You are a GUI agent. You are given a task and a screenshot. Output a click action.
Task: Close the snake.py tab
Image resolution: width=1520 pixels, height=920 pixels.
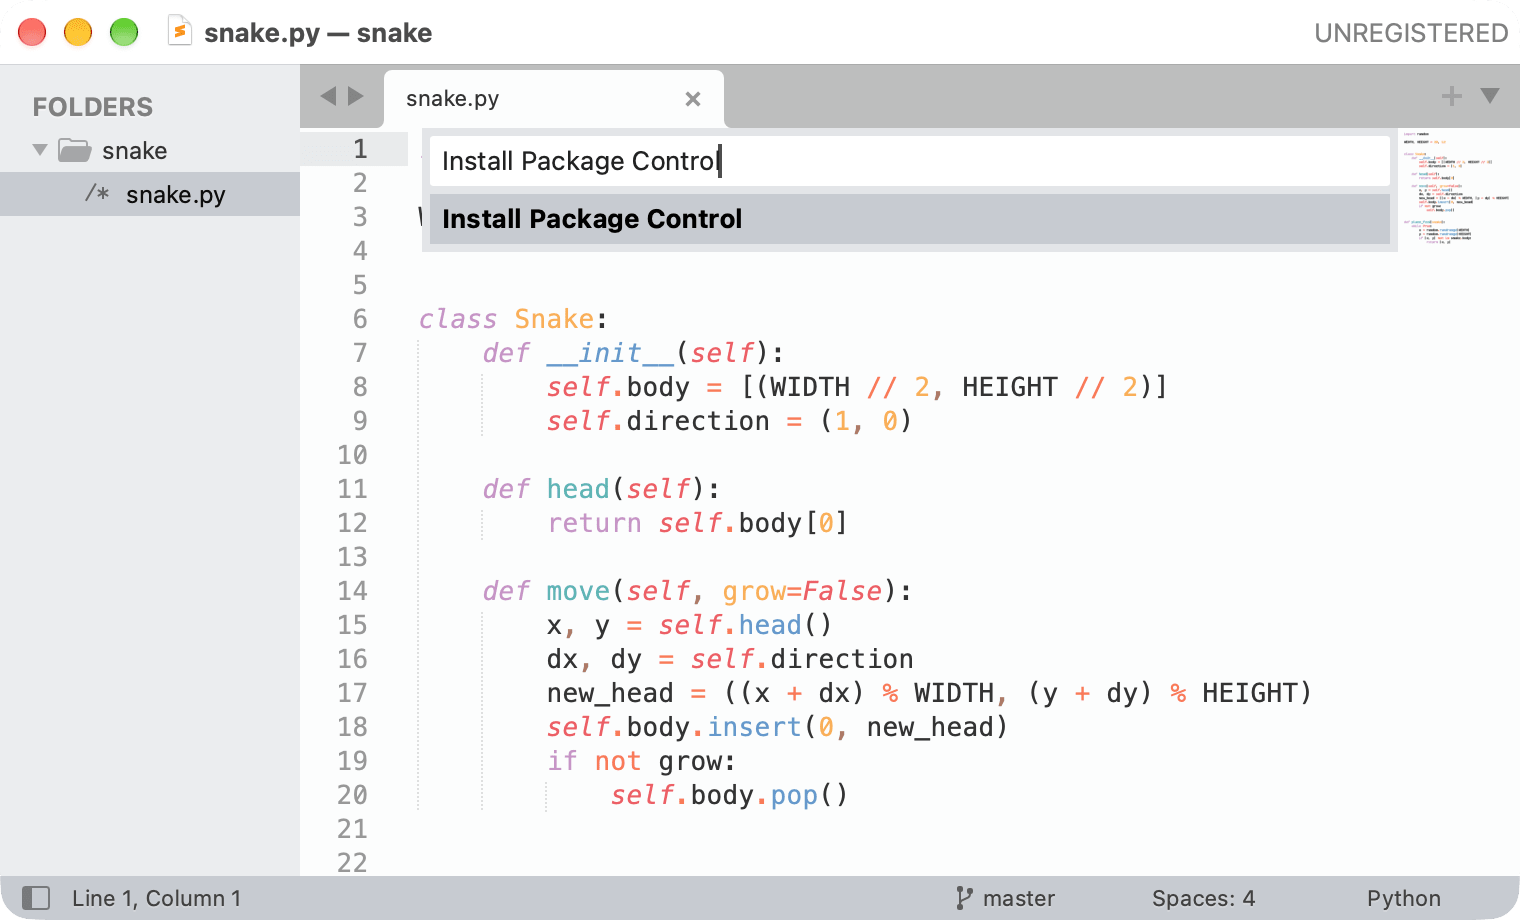point(693,99)
